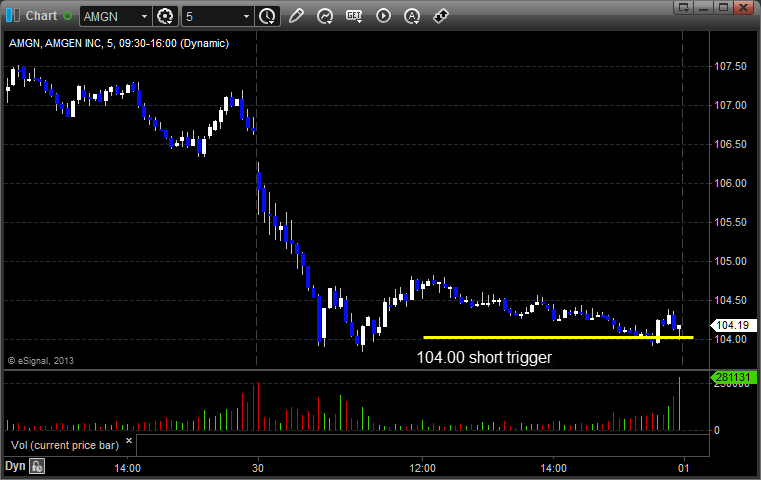The width and height of the screenshot is (761, 480).
Task: Click the green connection status circle
Action: 67,16
